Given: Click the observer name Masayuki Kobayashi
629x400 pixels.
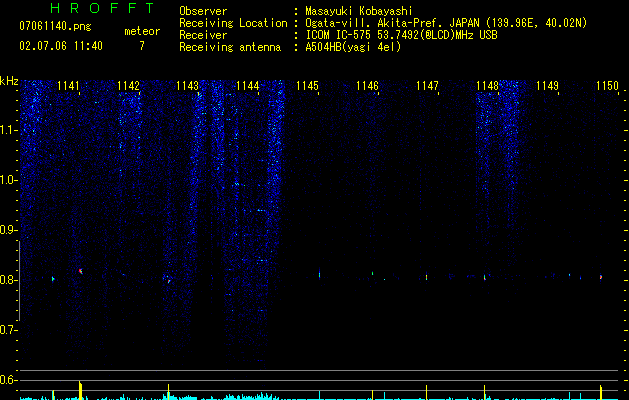Looking at the screenshot, I should 359,11.
